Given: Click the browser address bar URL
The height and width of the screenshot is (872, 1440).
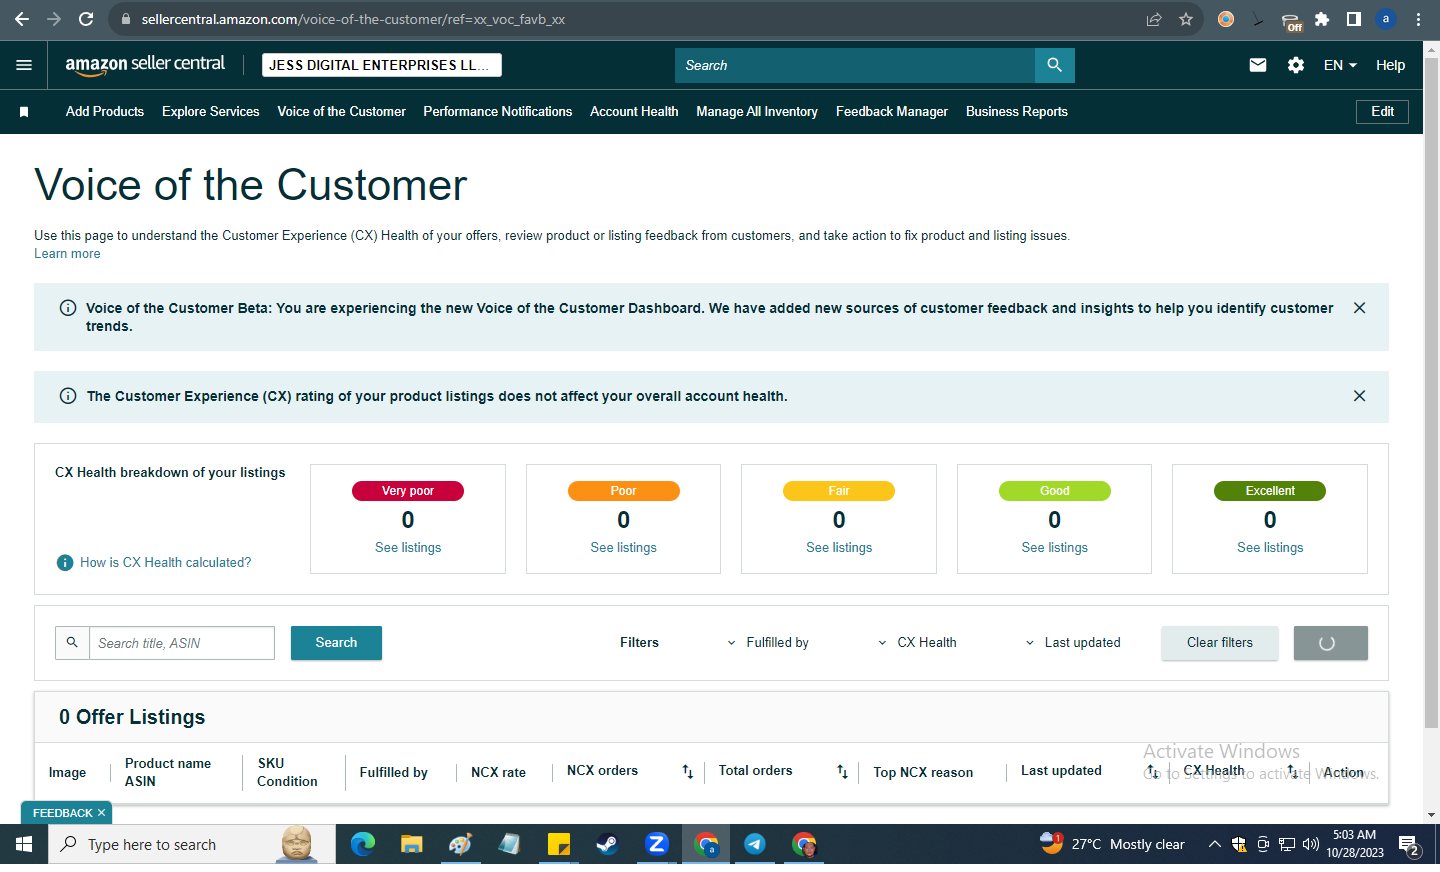Looking at the screenshot, I should 353,19.
